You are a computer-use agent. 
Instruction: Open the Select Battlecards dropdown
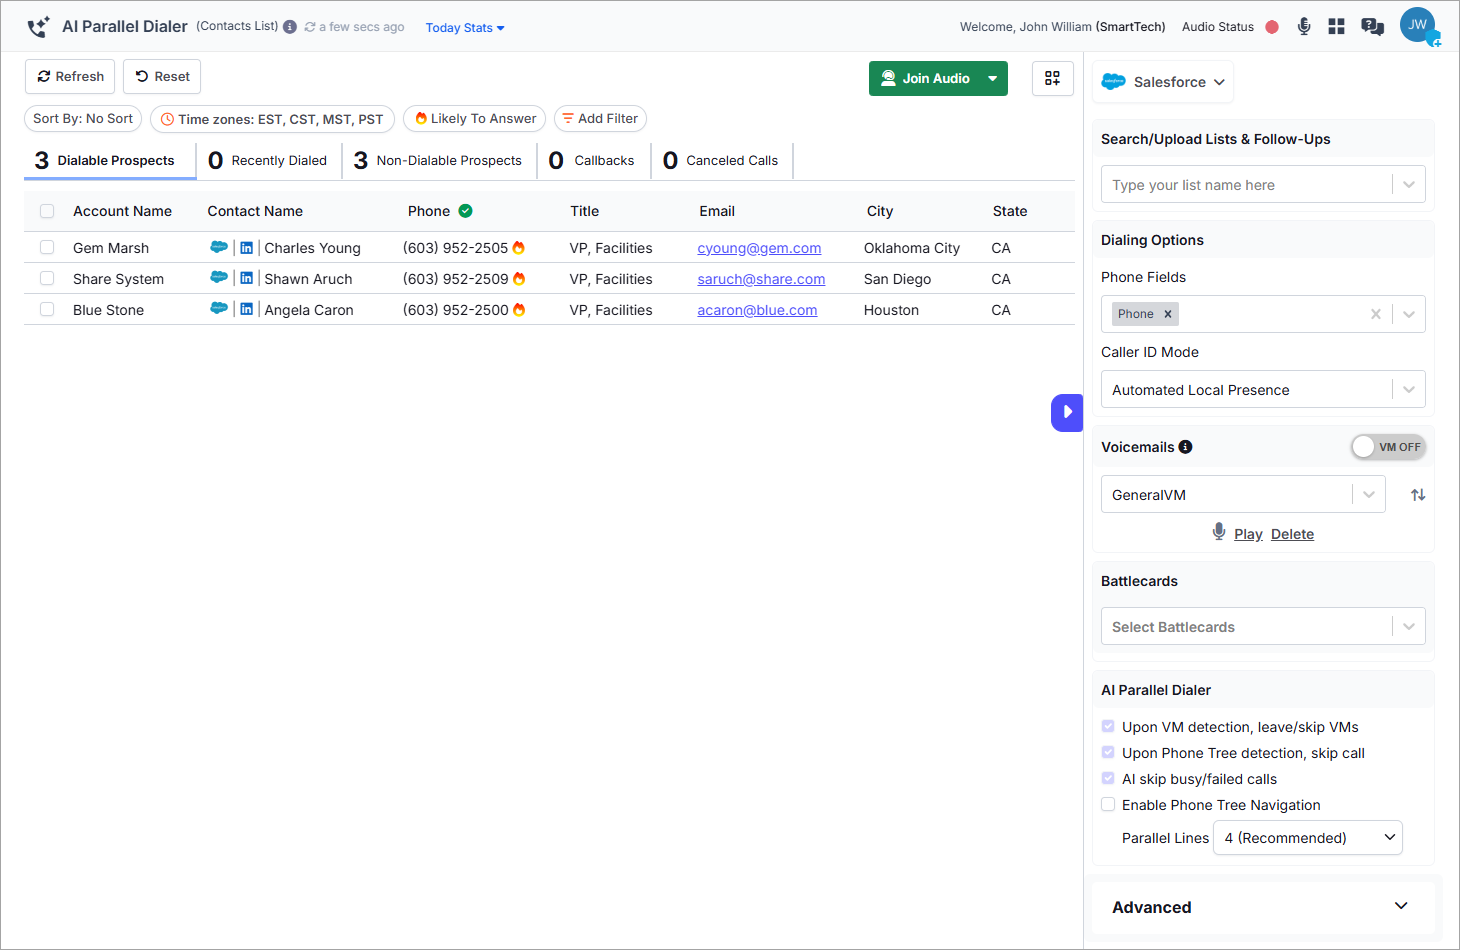click(1263, 627)
